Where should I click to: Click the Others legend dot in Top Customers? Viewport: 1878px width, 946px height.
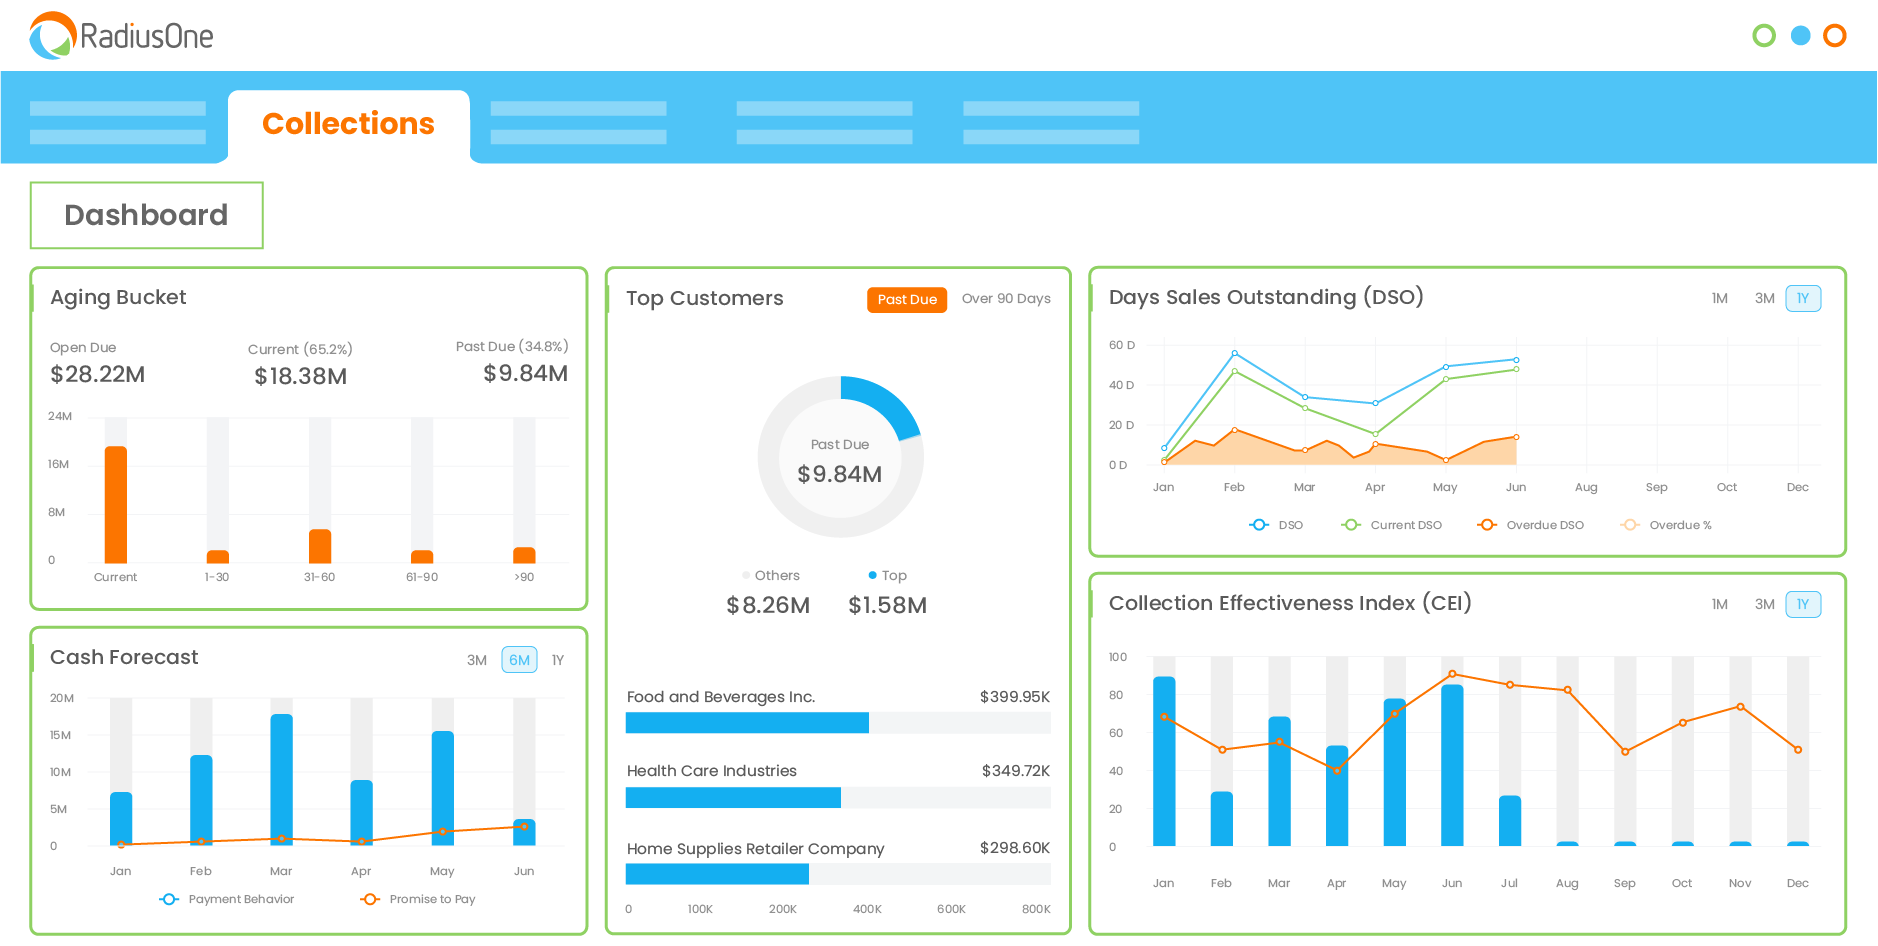pos(746,575)
